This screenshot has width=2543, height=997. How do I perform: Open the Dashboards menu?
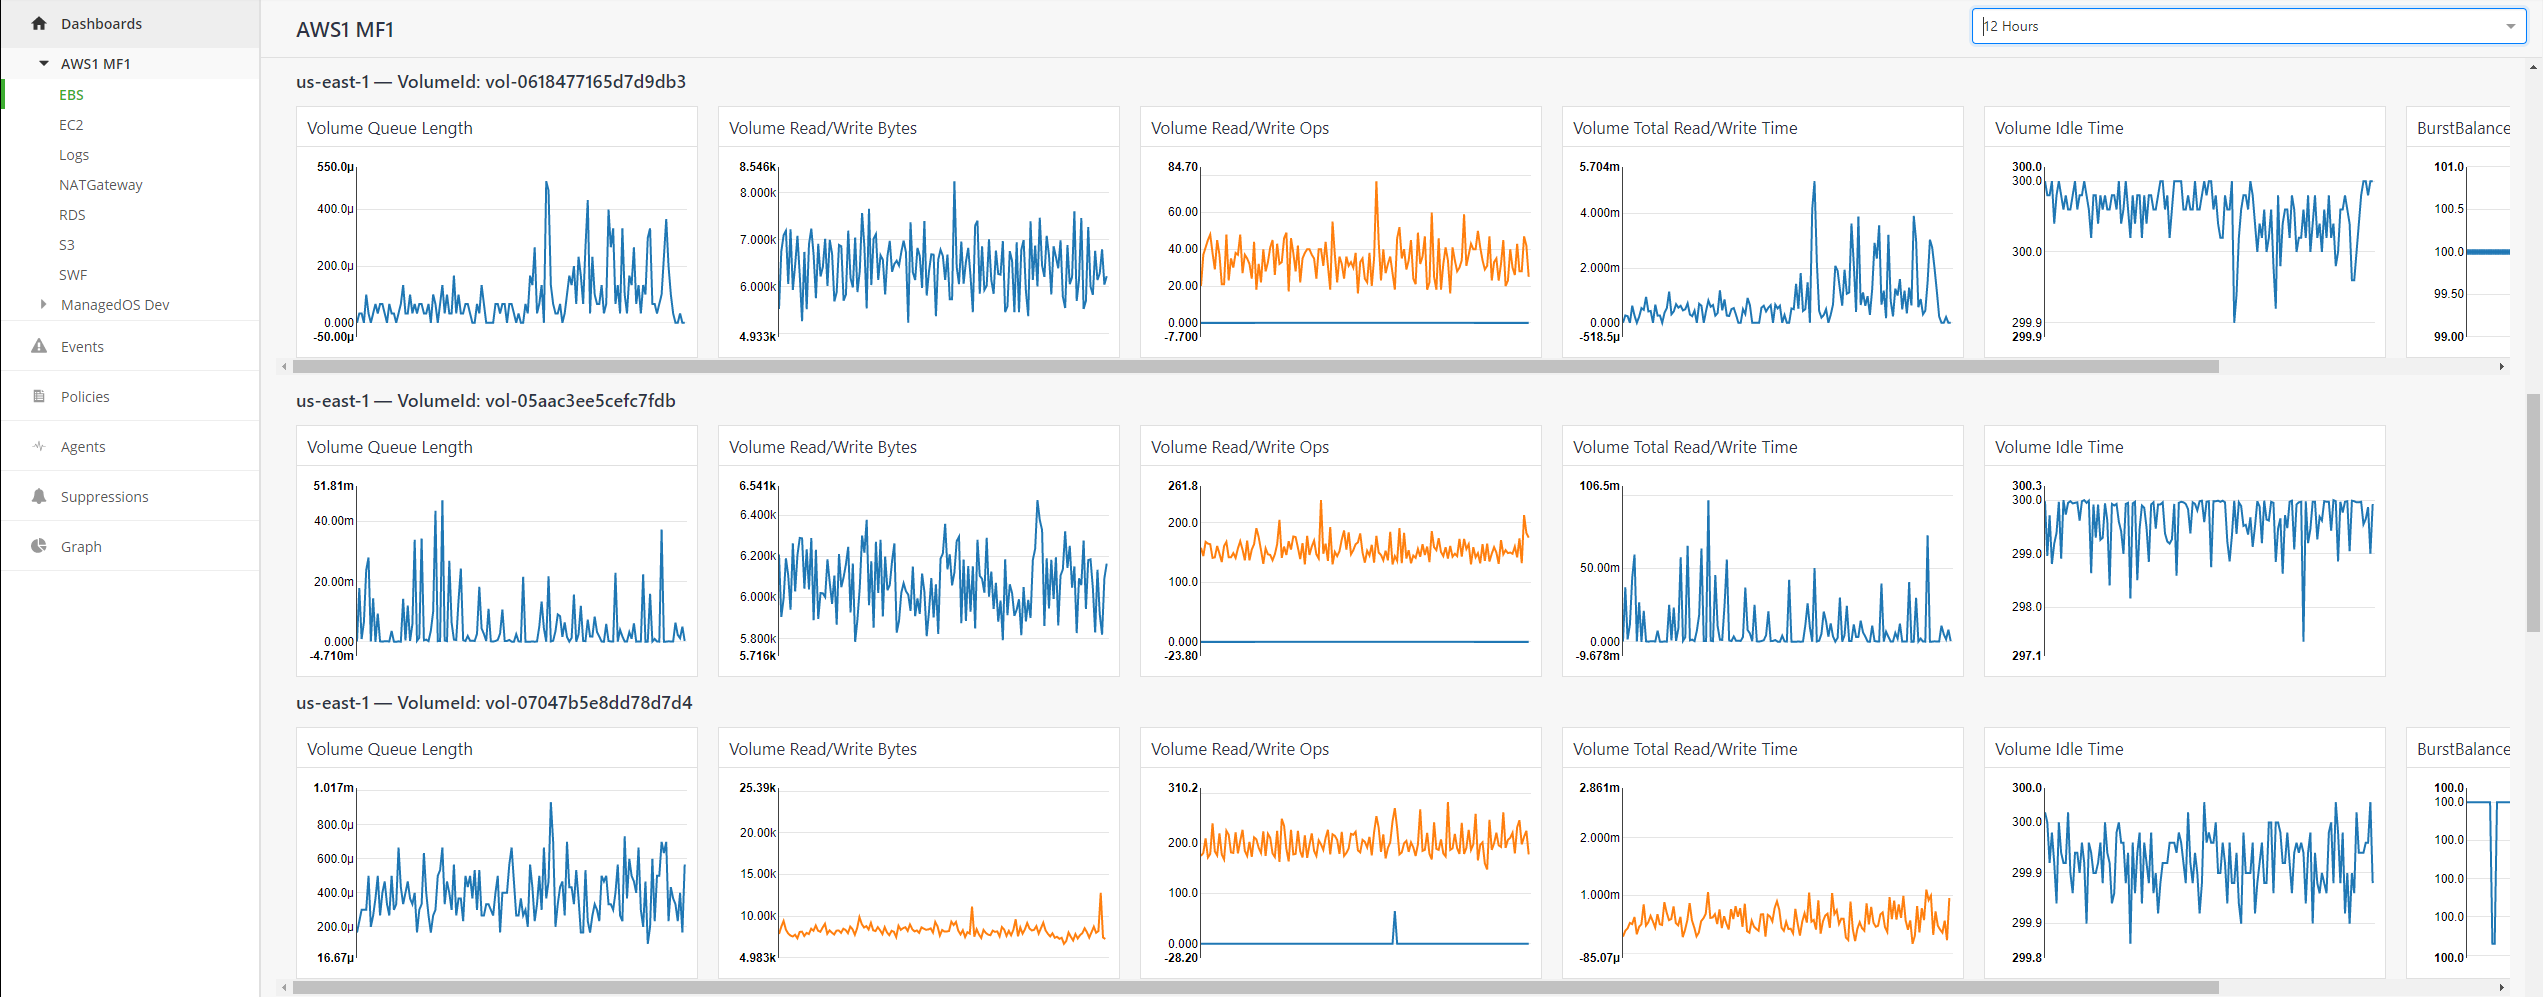click(130, 23)
